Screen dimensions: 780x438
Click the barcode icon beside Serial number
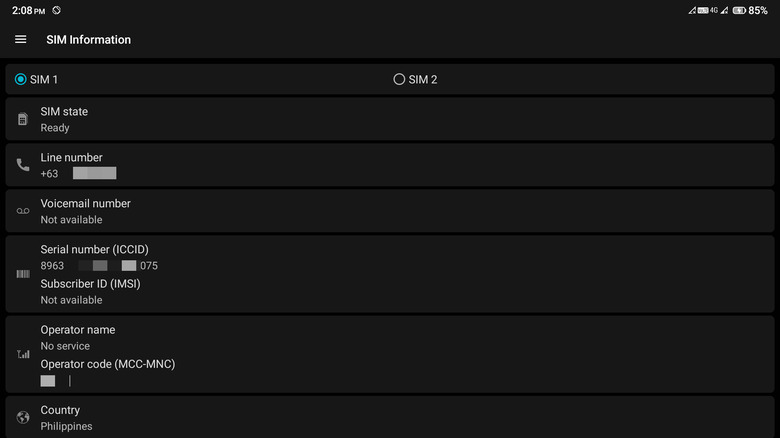pyautogui.click(x=22, y=273)
